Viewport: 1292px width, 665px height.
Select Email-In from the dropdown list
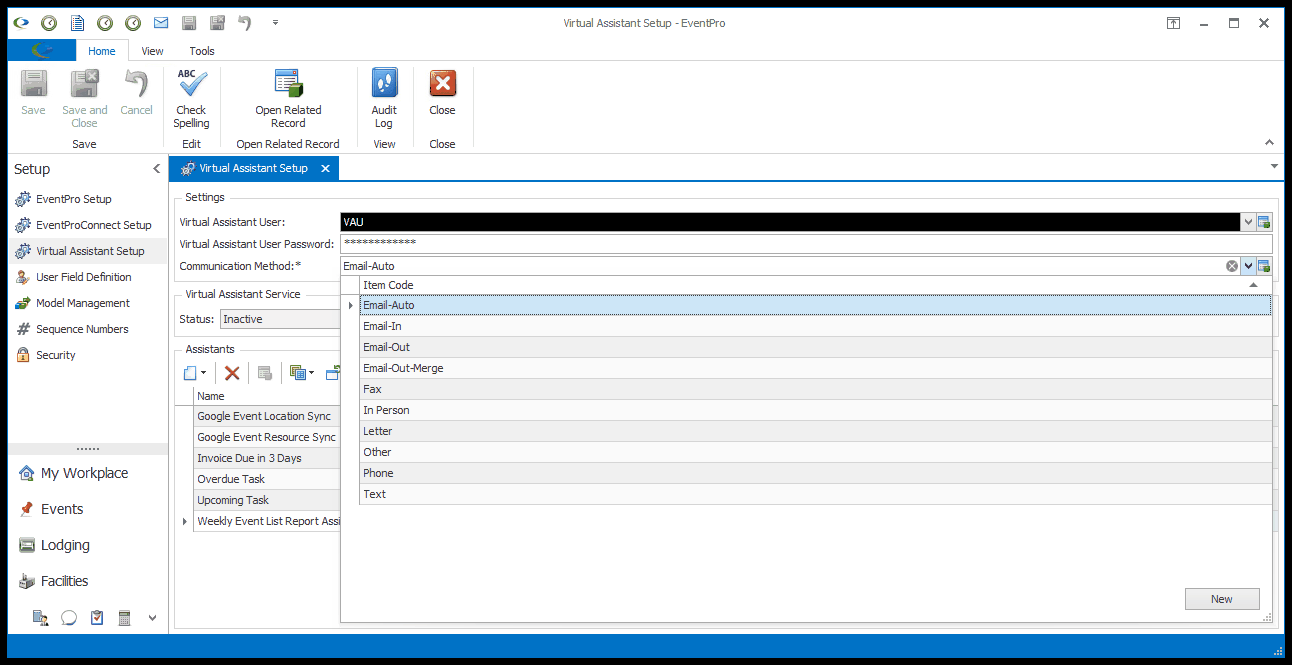(815, 326)
